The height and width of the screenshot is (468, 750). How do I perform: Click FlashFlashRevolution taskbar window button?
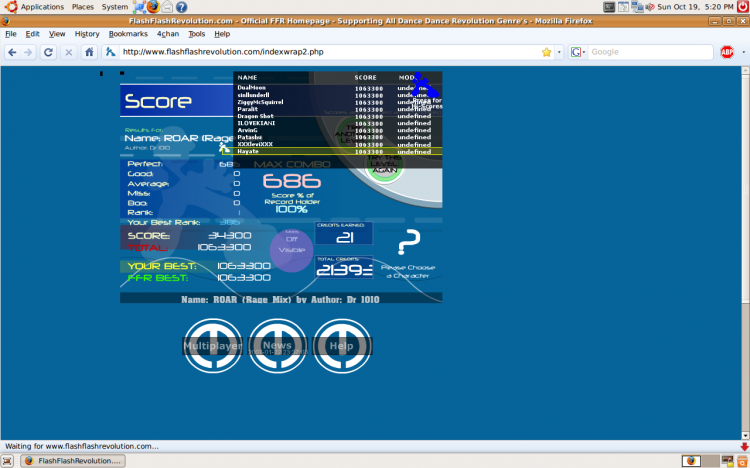pyautogui.click(x=73, y=461)
